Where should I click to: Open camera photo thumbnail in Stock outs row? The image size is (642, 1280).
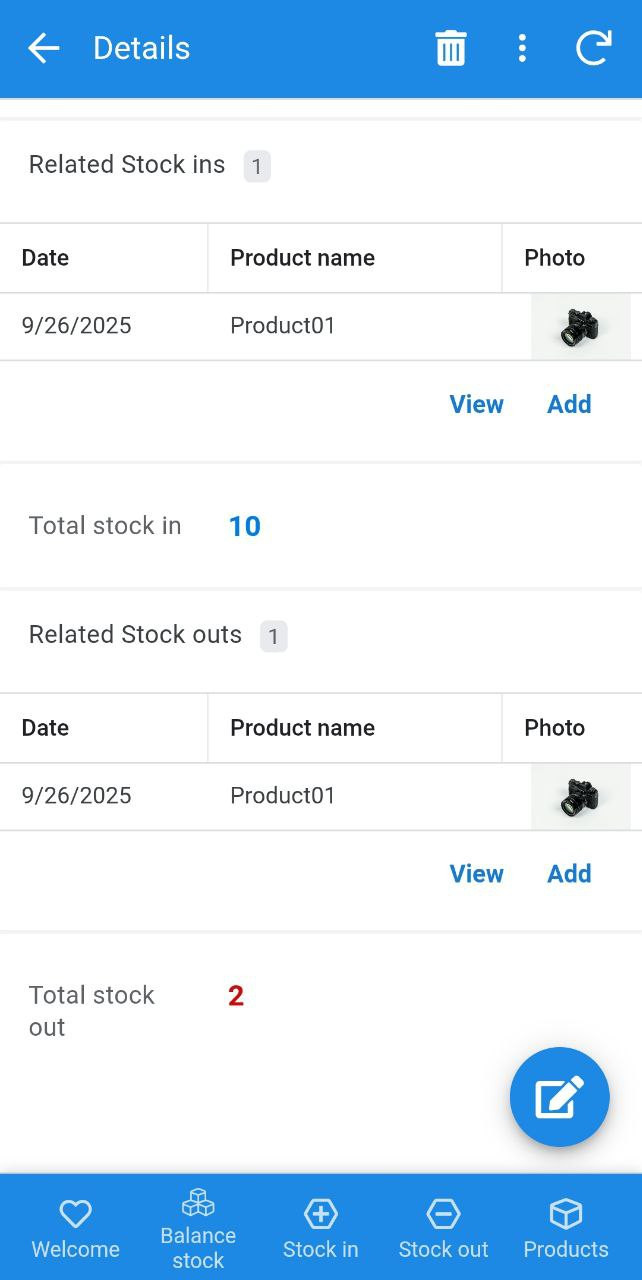(580, 797)
